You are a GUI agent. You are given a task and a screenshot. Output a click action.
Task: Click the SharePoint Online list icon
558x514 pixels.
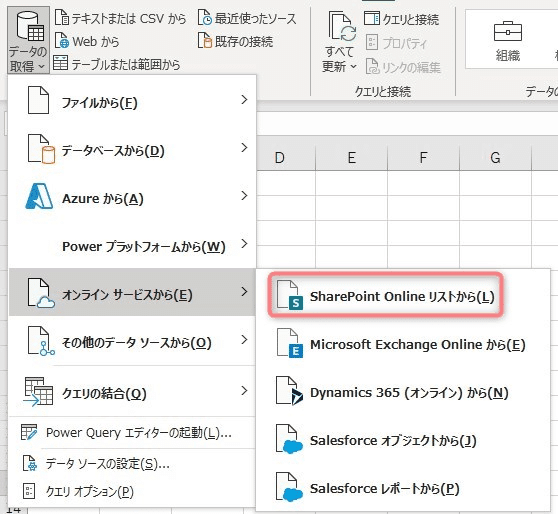click(x=290, y=295)
